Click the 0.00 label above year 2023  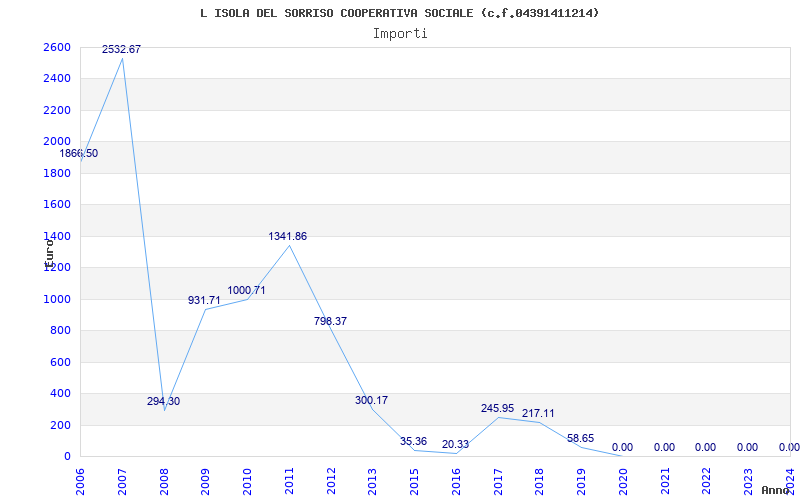click(747, 448)
